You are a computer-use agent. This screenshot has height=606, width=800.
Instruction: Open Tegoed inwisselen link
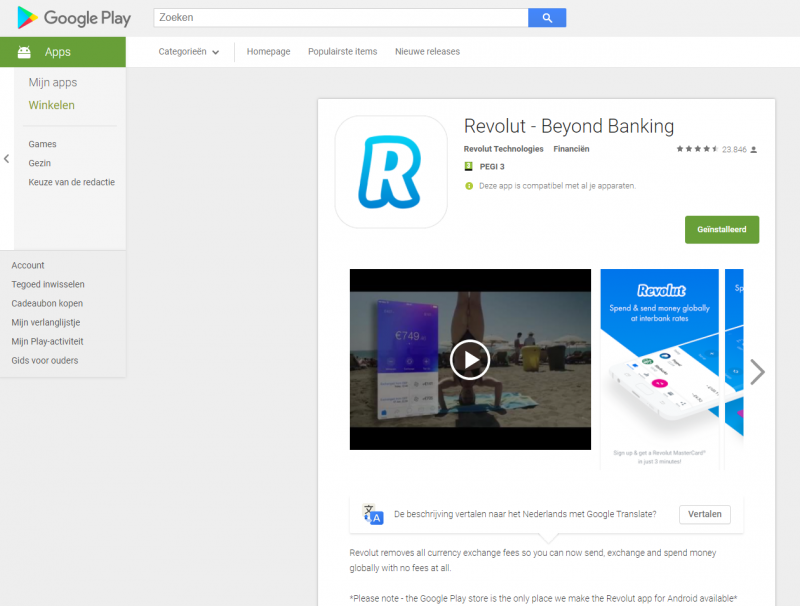tap(48, 284)
